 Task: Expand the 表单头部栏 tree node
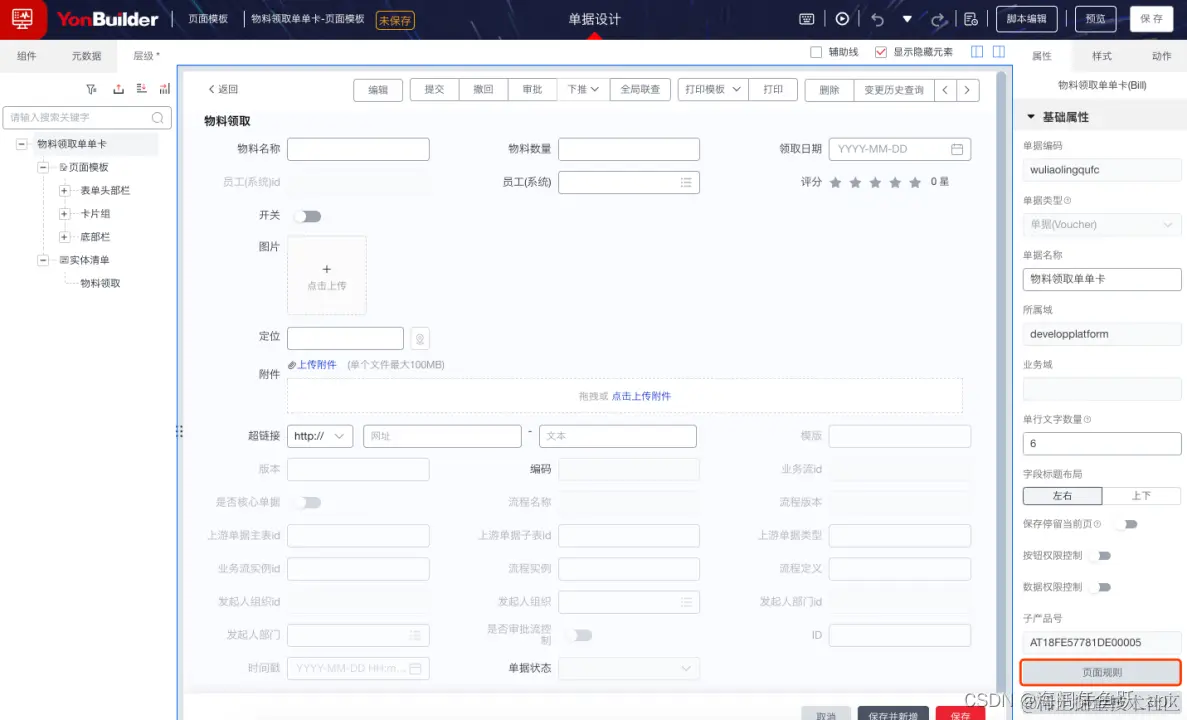tap(64, 191)
